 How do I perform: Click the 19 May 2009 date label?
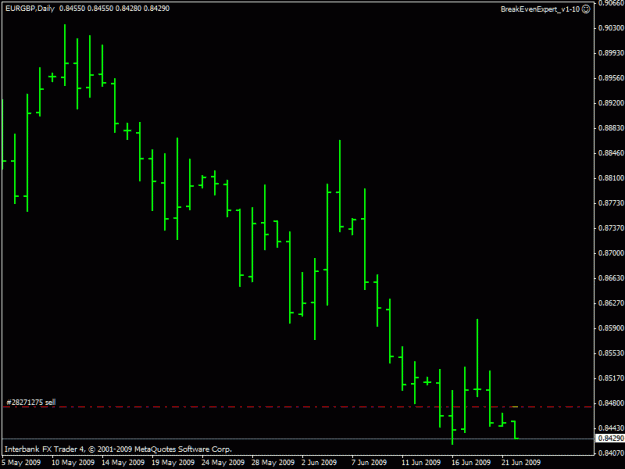coord(173,462)
